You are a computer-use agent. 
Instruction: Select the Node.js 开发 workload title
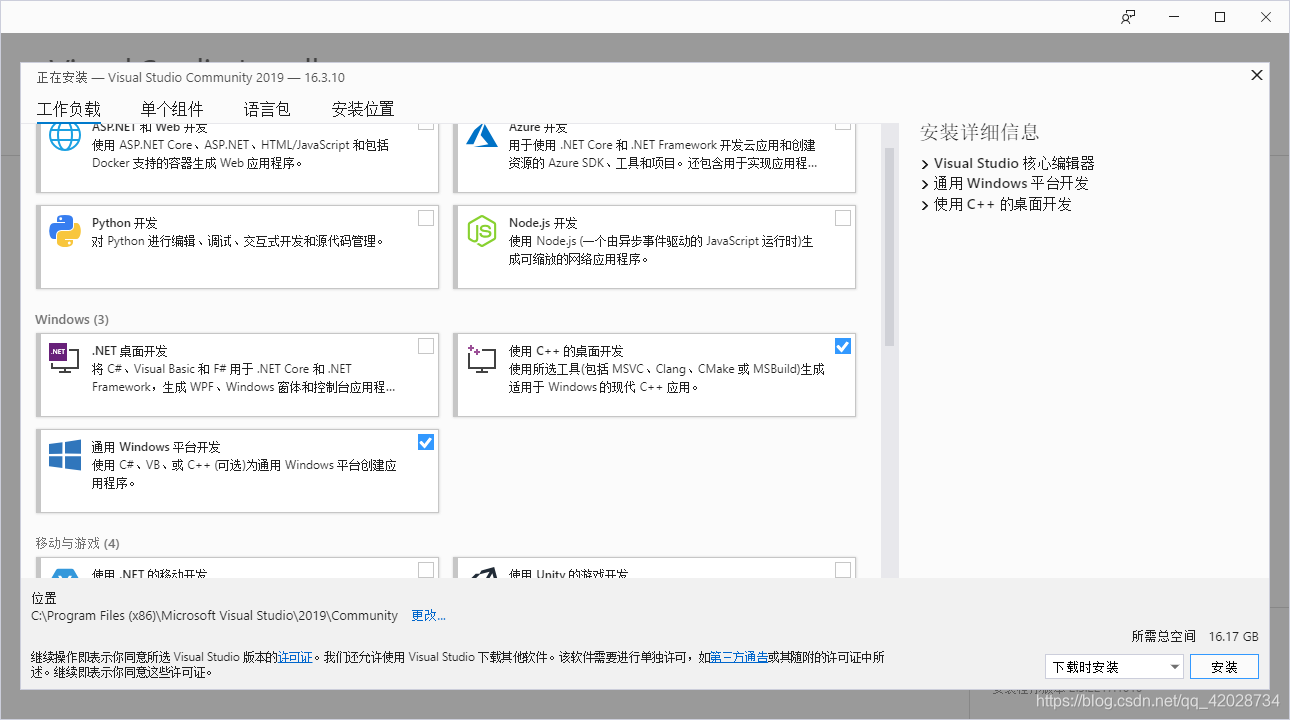click(543, 223)
